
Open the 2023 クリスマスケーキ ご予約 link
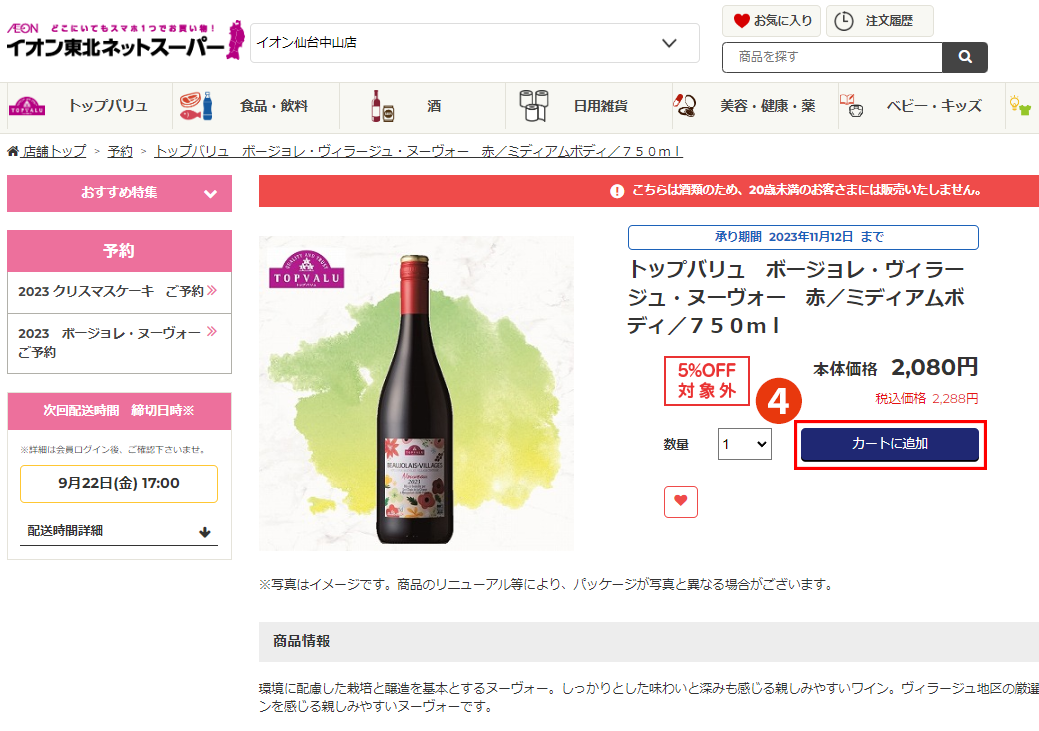tap(118, 292)
